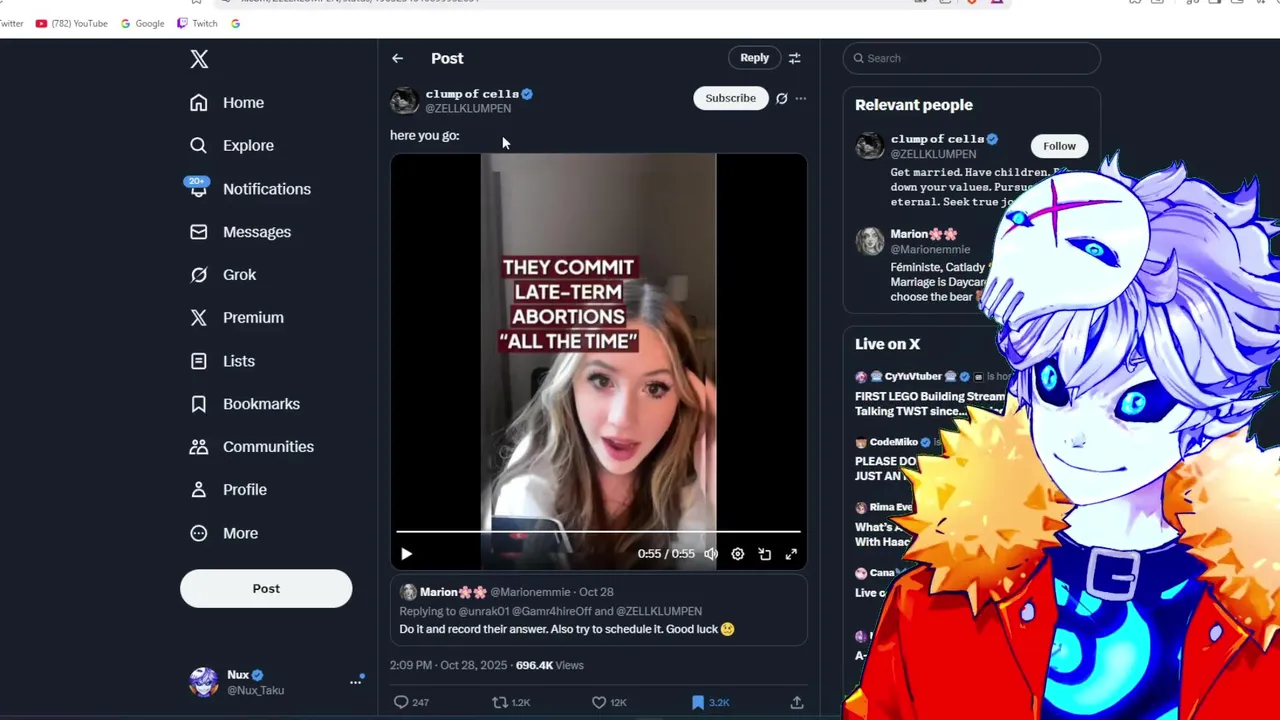
Task: Open the Twitch browser bookmark
Action: [x=197, y=23]
